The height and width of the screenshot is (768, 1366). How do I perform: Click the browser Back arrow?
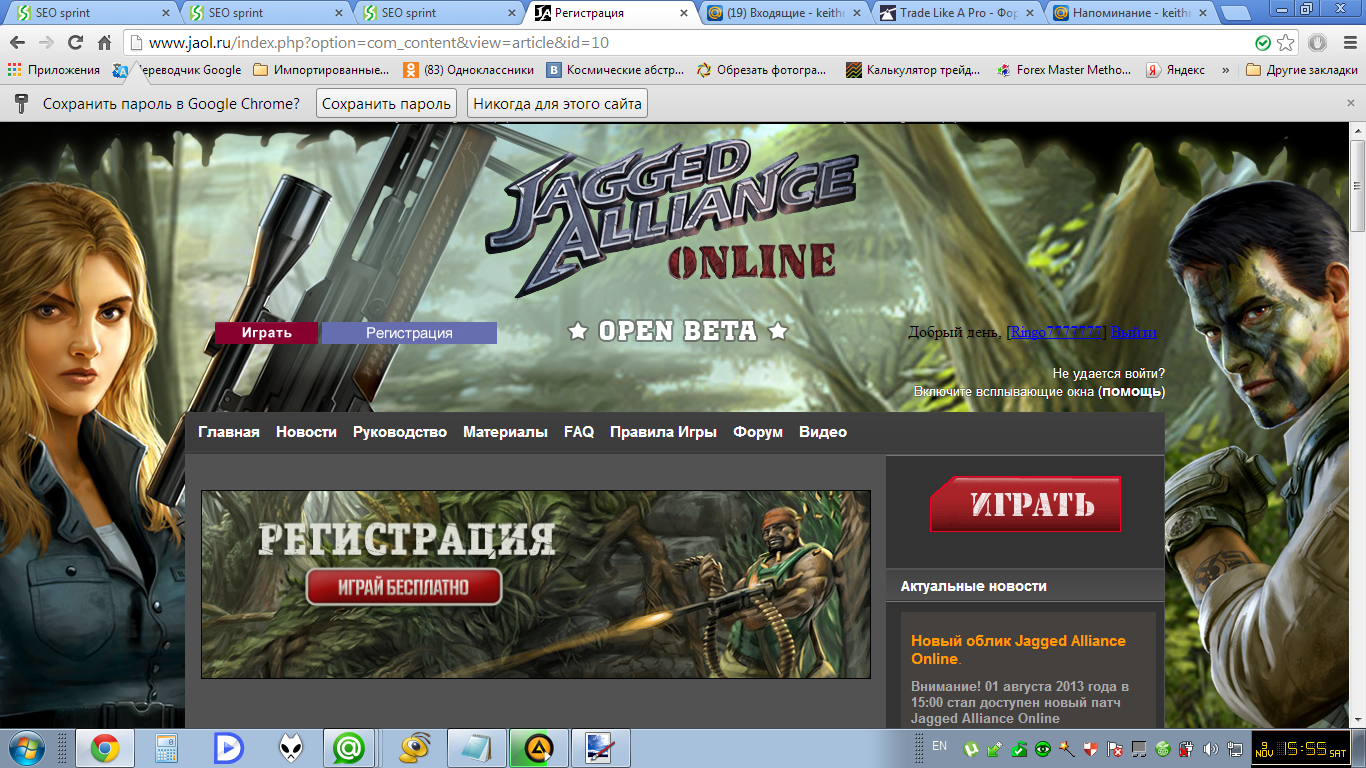click(x=18, y=43)
